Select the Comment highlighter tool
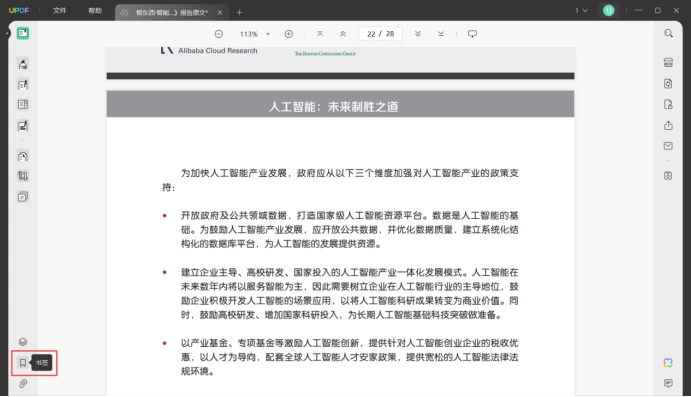This screenshot has height=397, width=691. pyautogui.click(x=23, y=64)
